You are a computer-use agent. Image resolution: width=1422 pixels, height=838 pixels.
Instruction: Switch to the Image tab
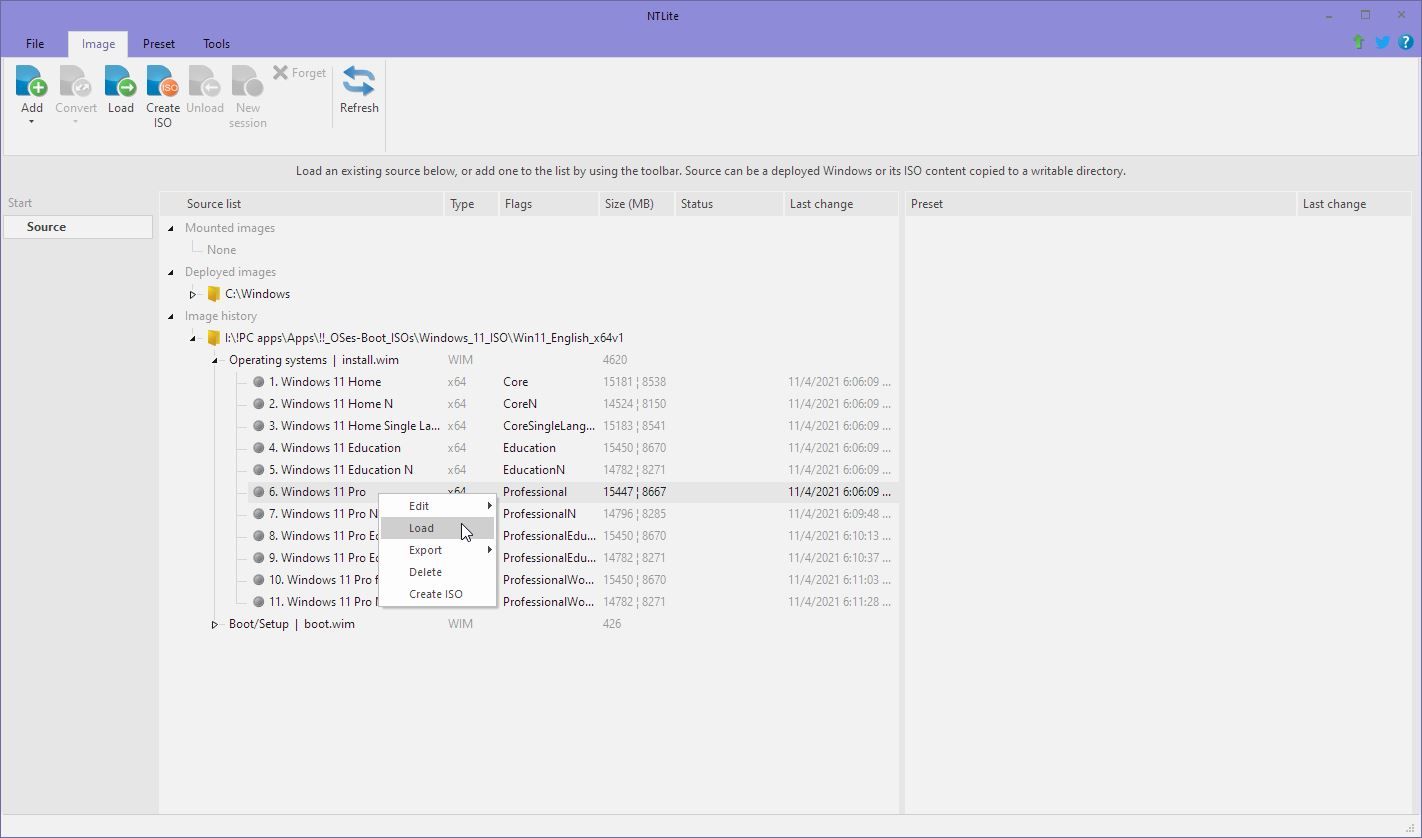(x=98, y=44)
